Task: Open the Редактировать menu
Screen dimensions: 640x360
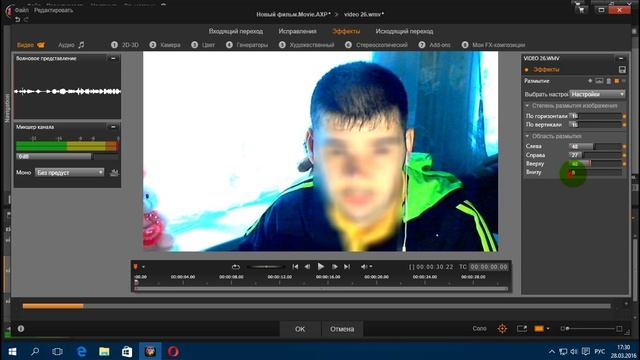Action: [x=53, y=10]
